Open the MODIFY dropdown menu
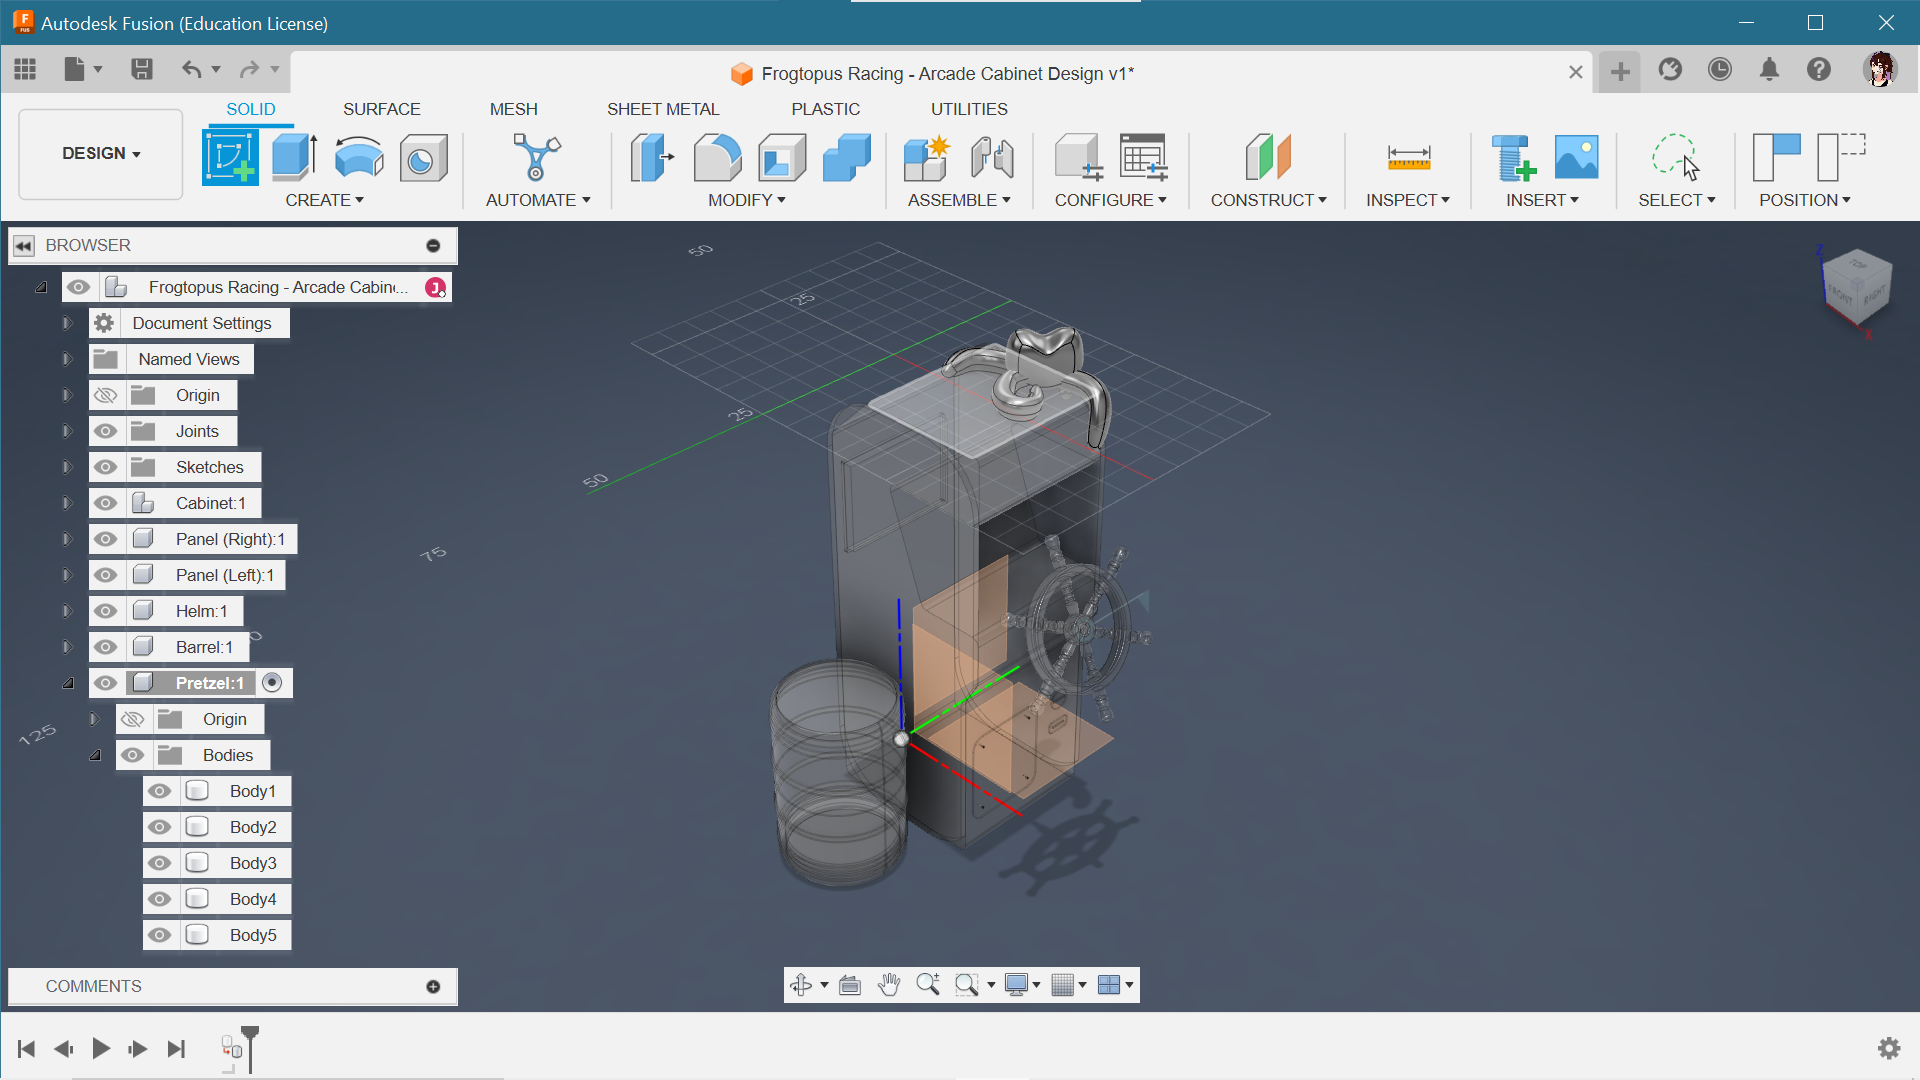 [747, 200]
